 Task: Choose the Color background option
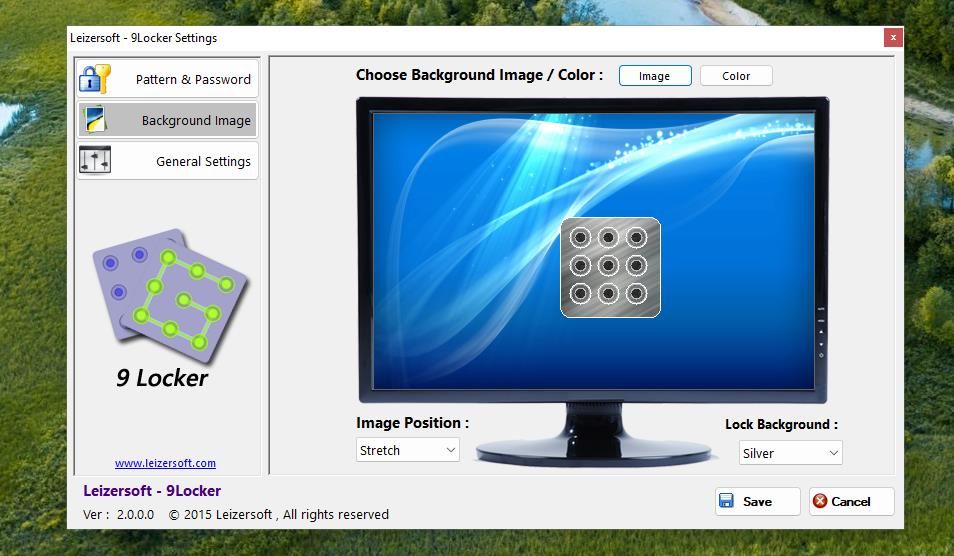pyautogui.click(x=736, y=76)
